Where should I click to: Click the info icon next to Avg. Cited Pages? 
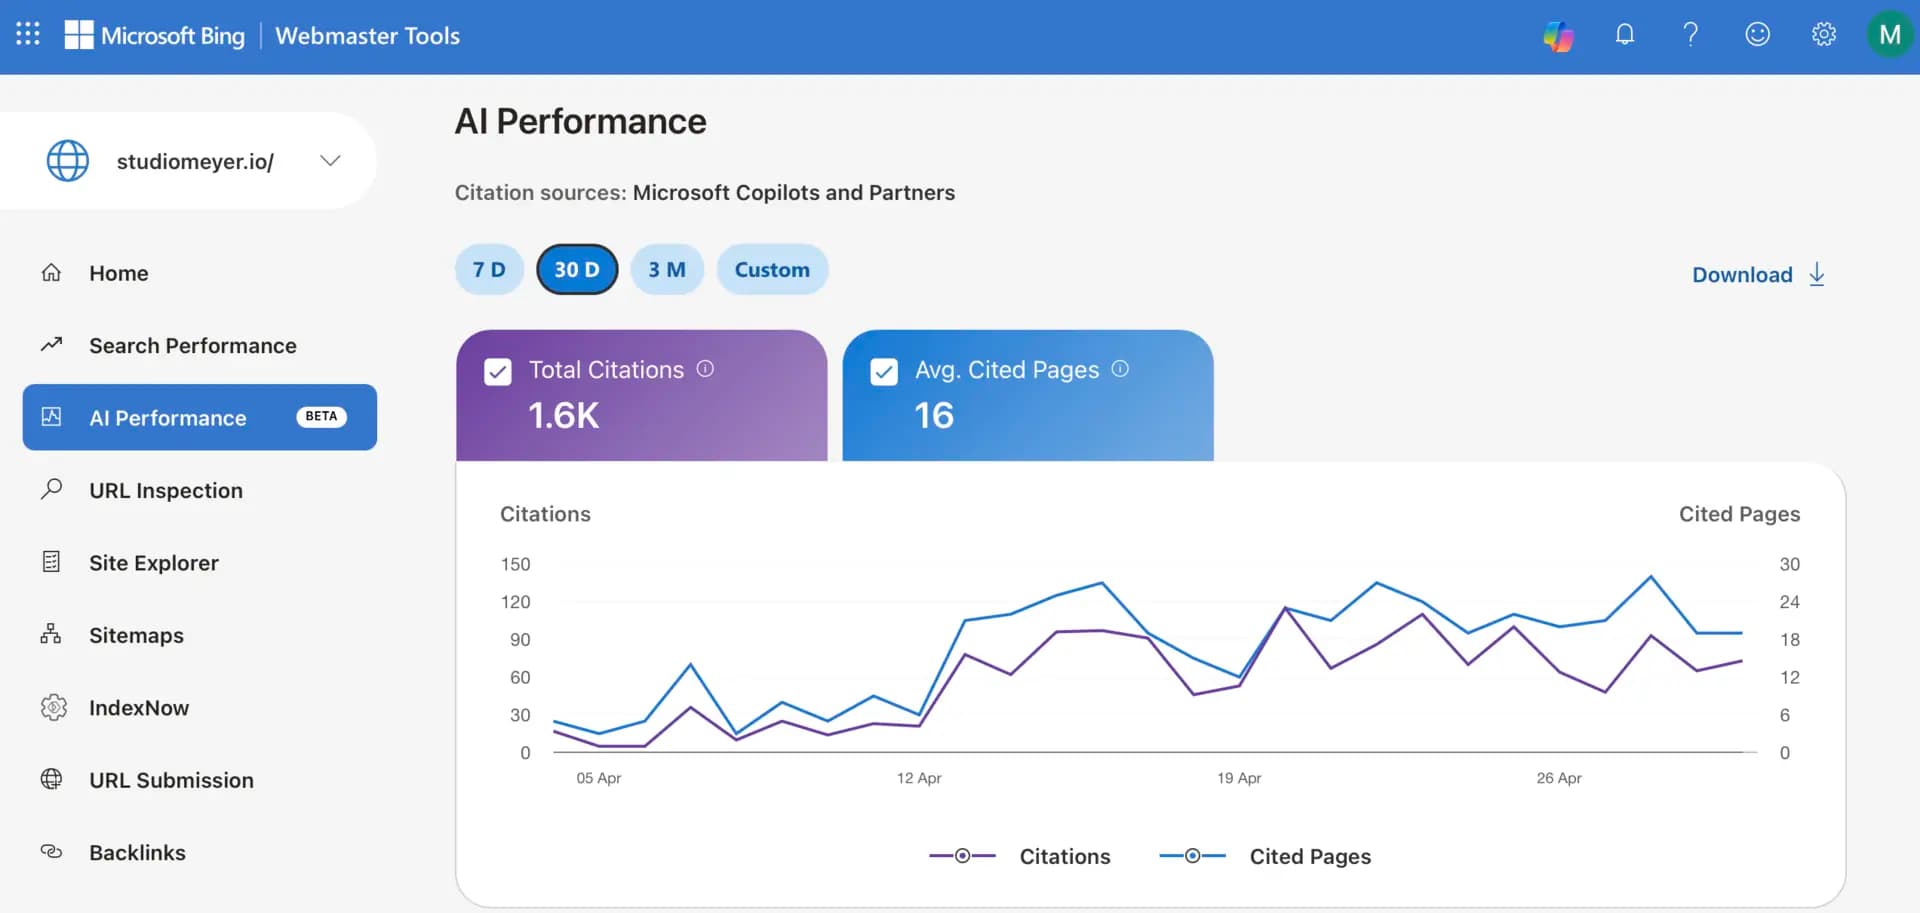[1120, 368]
